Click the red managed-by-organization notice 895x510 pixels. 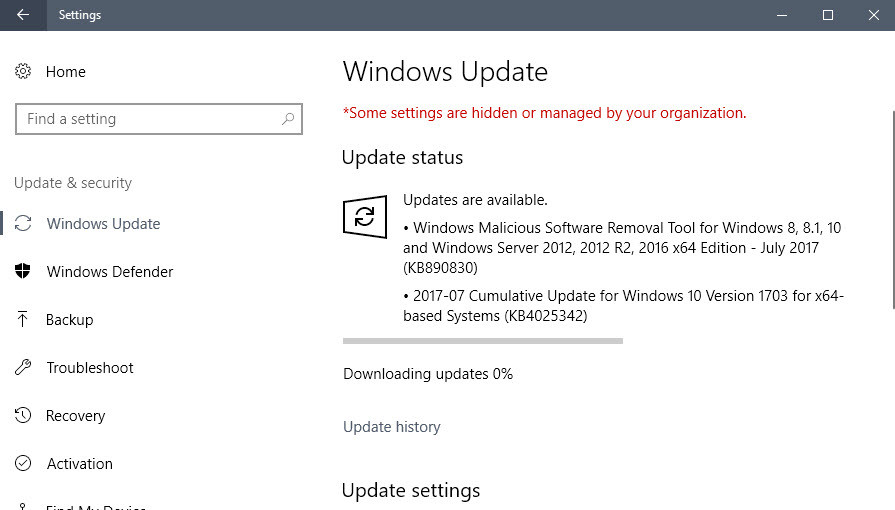coord(545,113)
